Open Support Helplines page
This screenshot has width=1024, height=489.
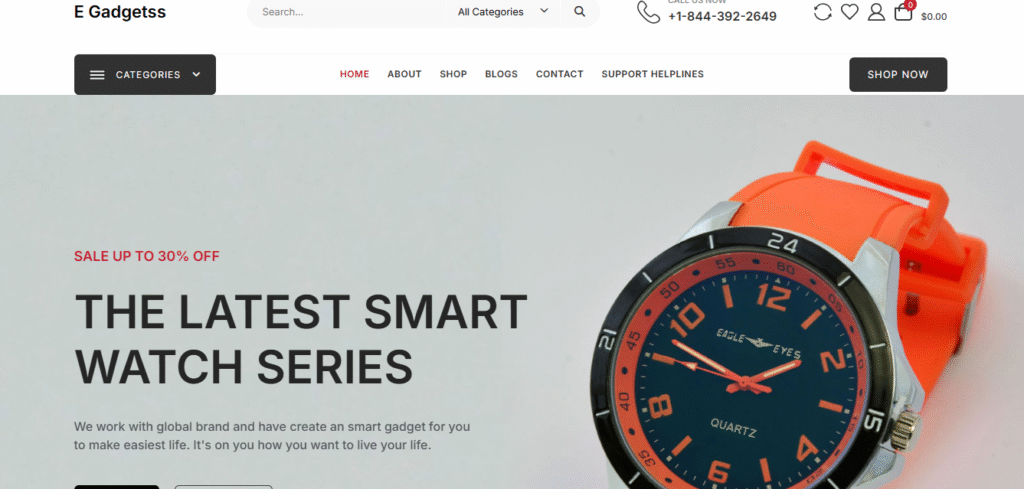(652, 74)
